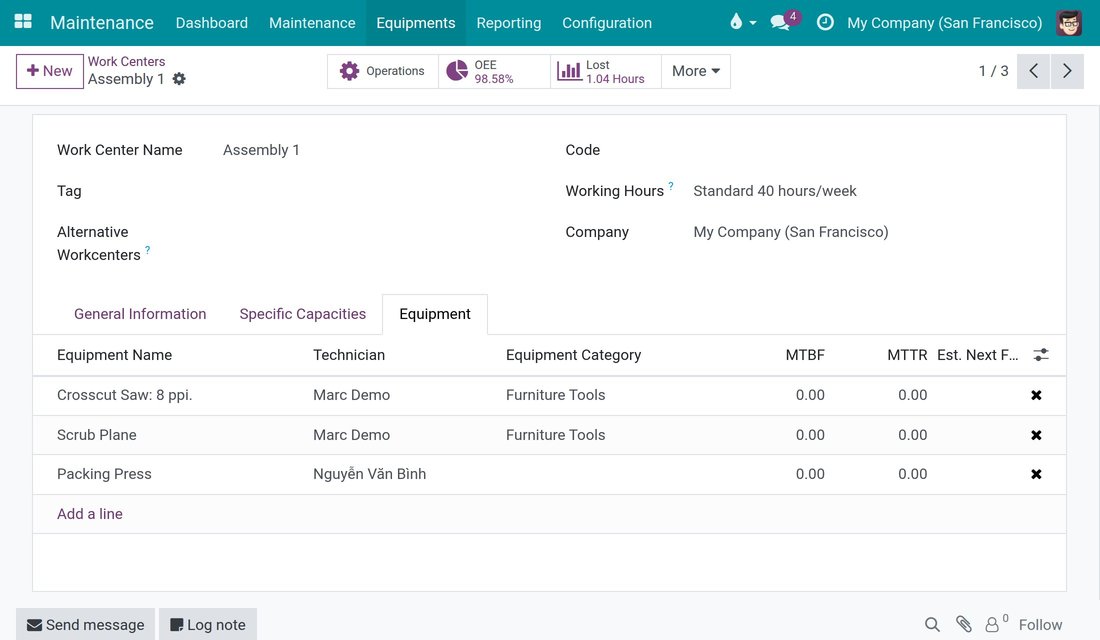The image size is (1100, 640).
Task: Click the Add a line link
Action: 90,514
